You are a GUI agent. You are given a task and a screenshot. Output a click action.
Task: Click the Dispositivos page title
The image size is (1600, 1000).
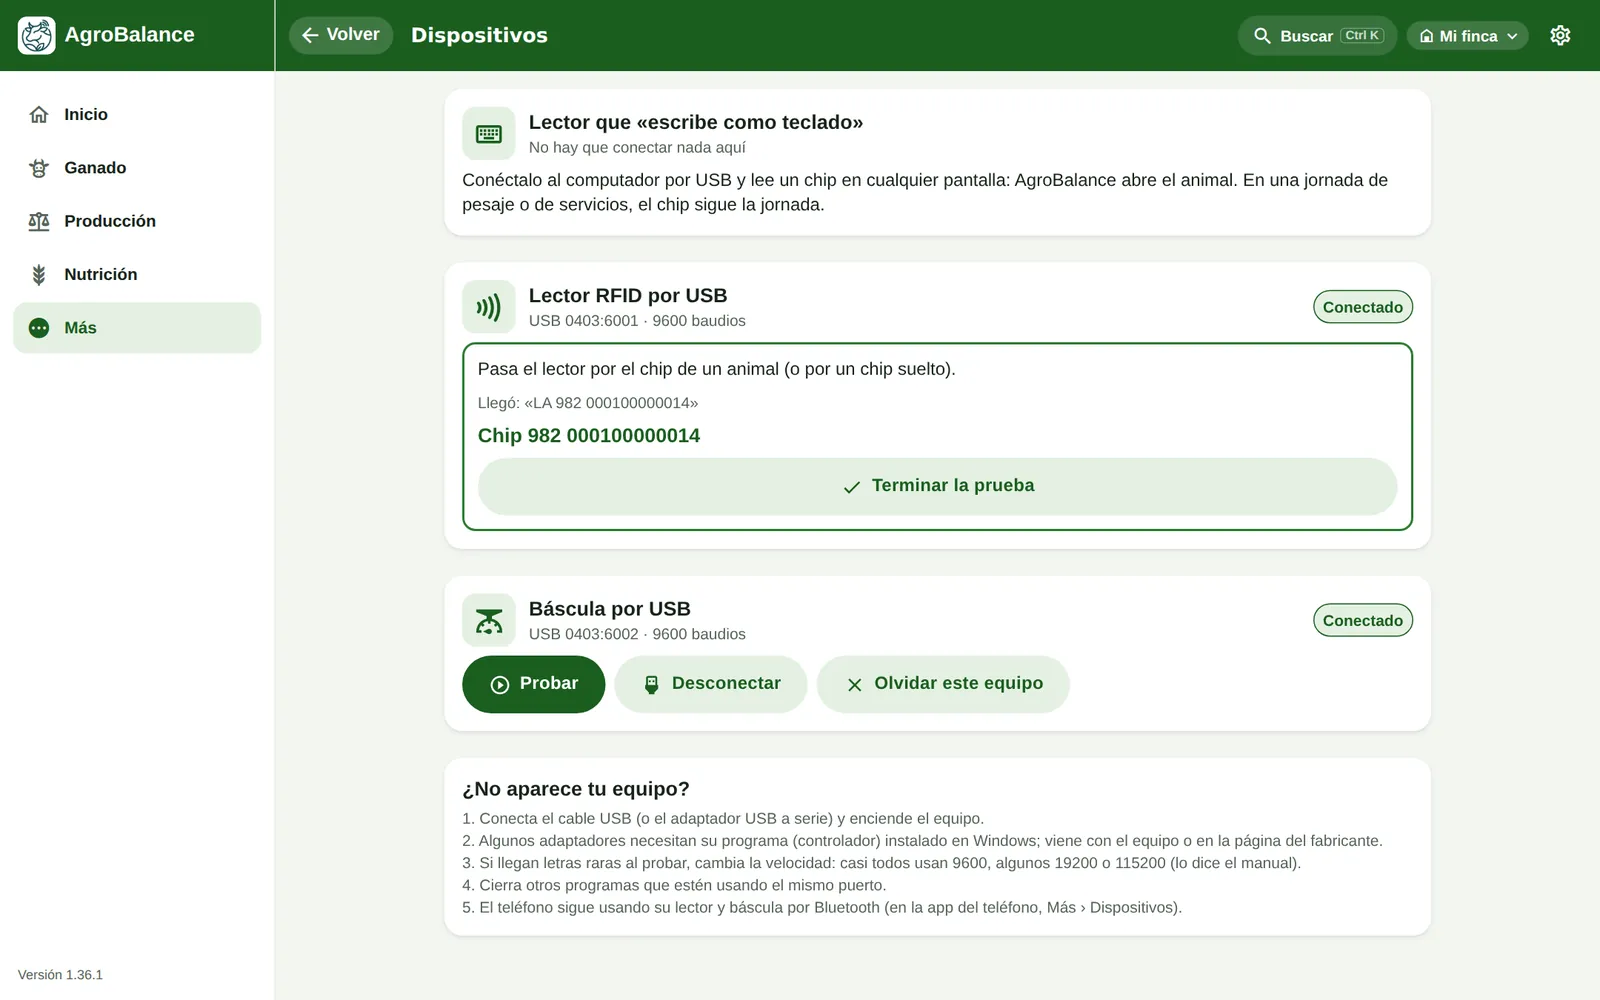coord(479,35)
